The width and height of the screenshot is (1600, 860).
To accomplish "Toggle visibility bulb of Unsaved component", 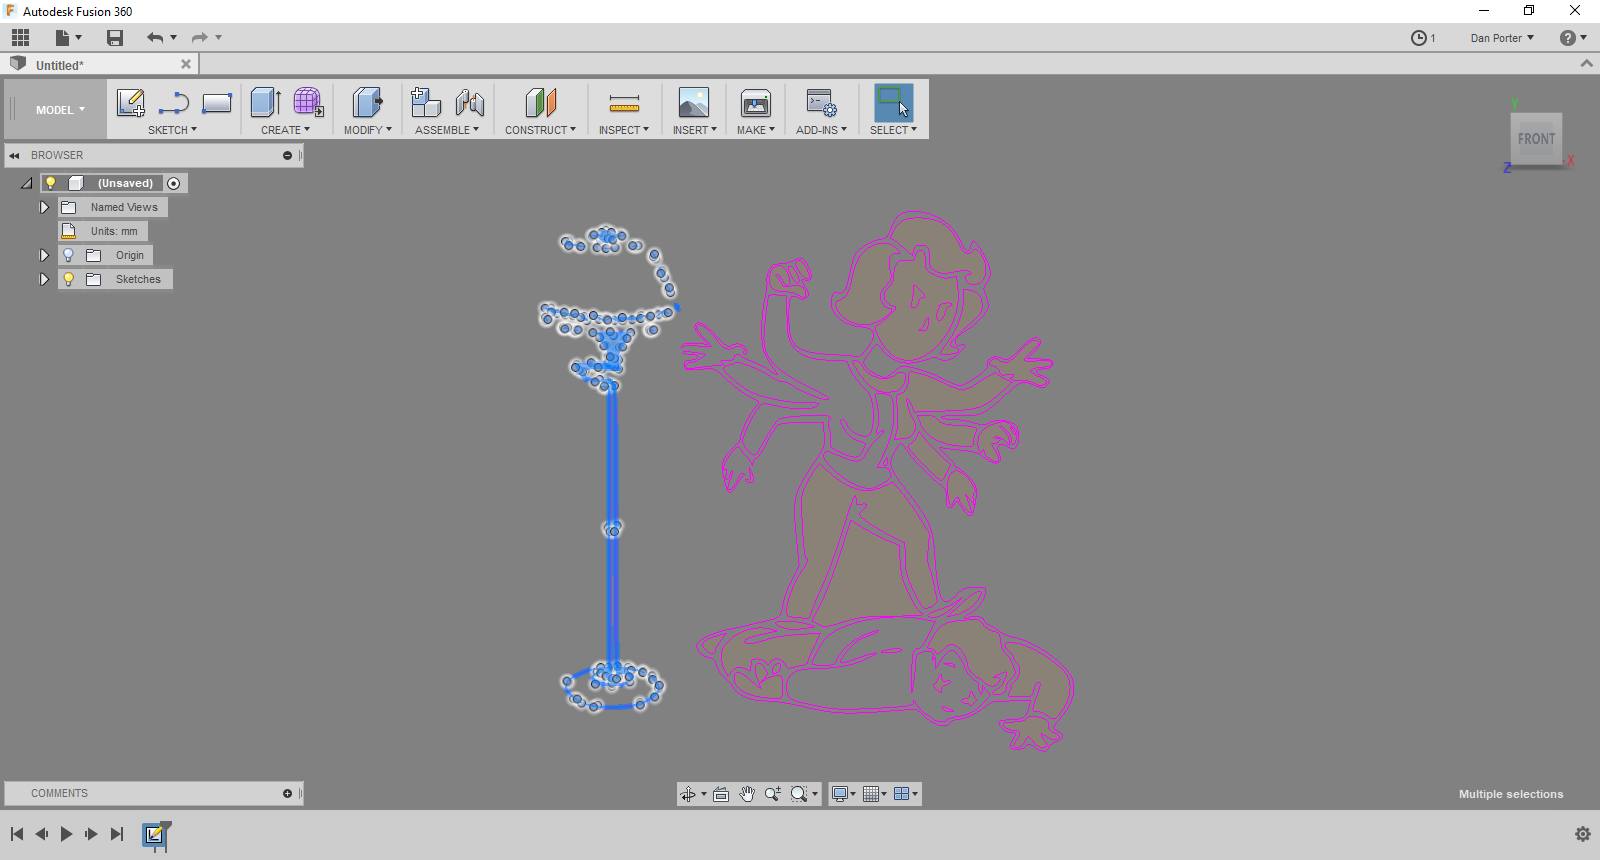I will (x=50, y=183).
